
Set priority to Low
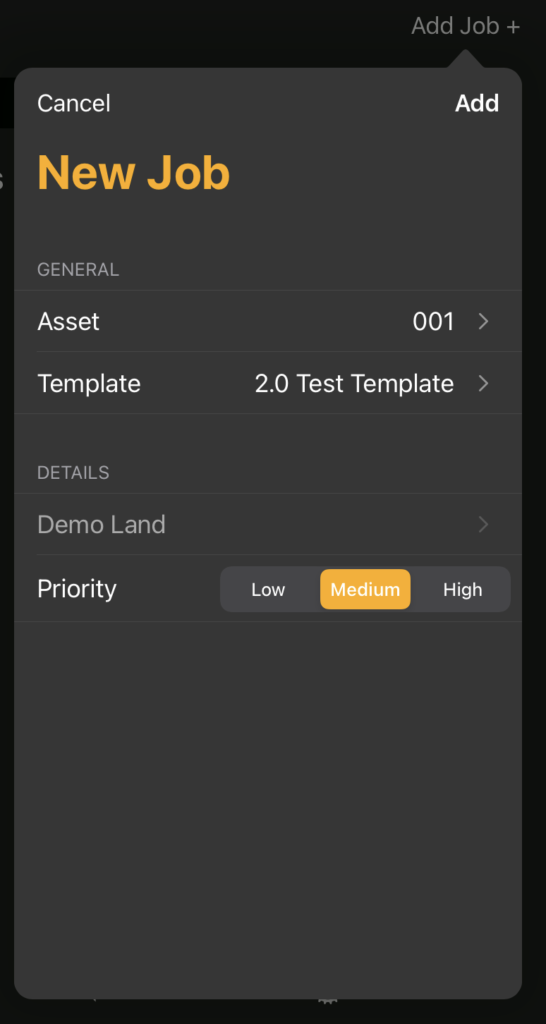pos(268,590)
